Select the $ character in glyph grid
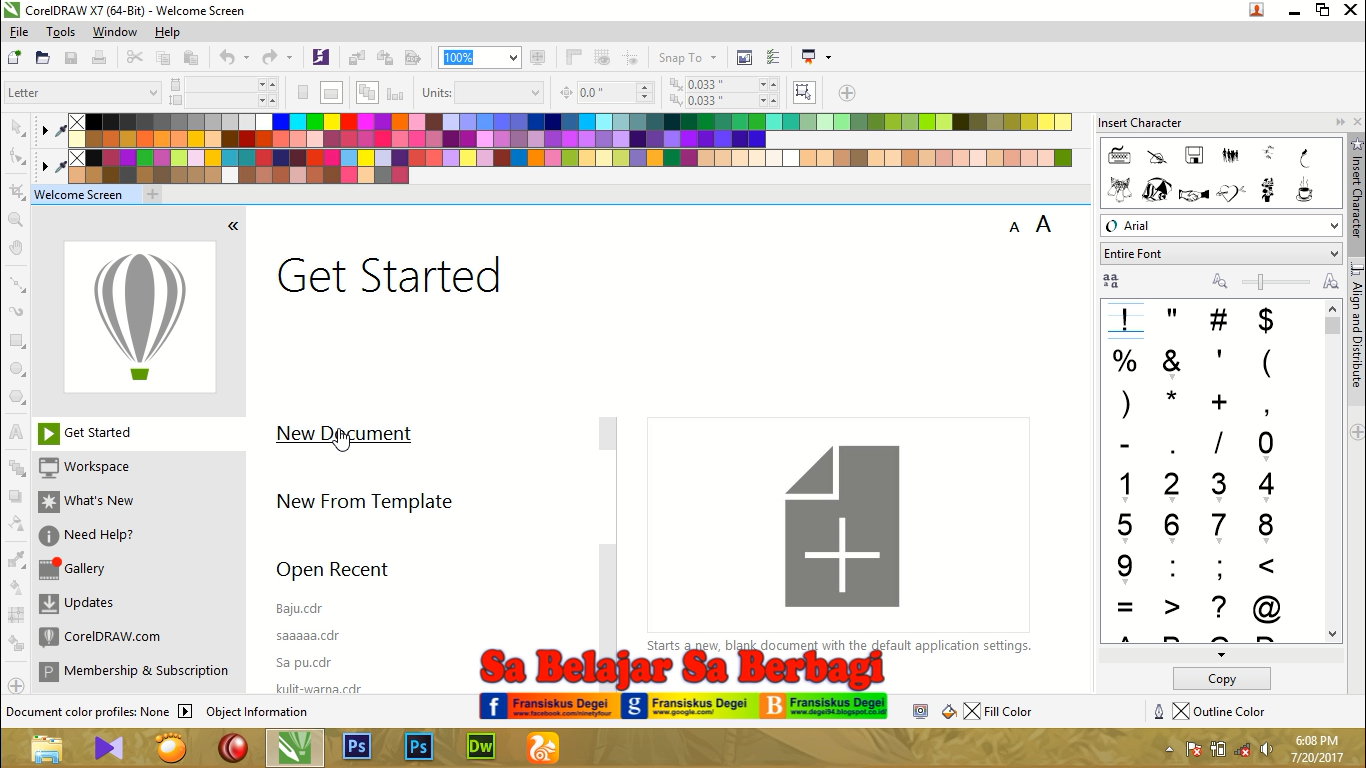 [x=1266, y=320]
